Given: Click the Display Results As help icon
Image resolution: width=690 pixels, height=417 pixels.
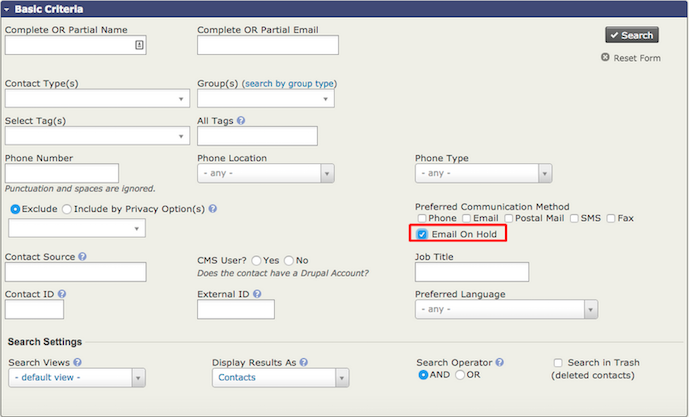Looking at the screenshot, I should tap(303, 362).
